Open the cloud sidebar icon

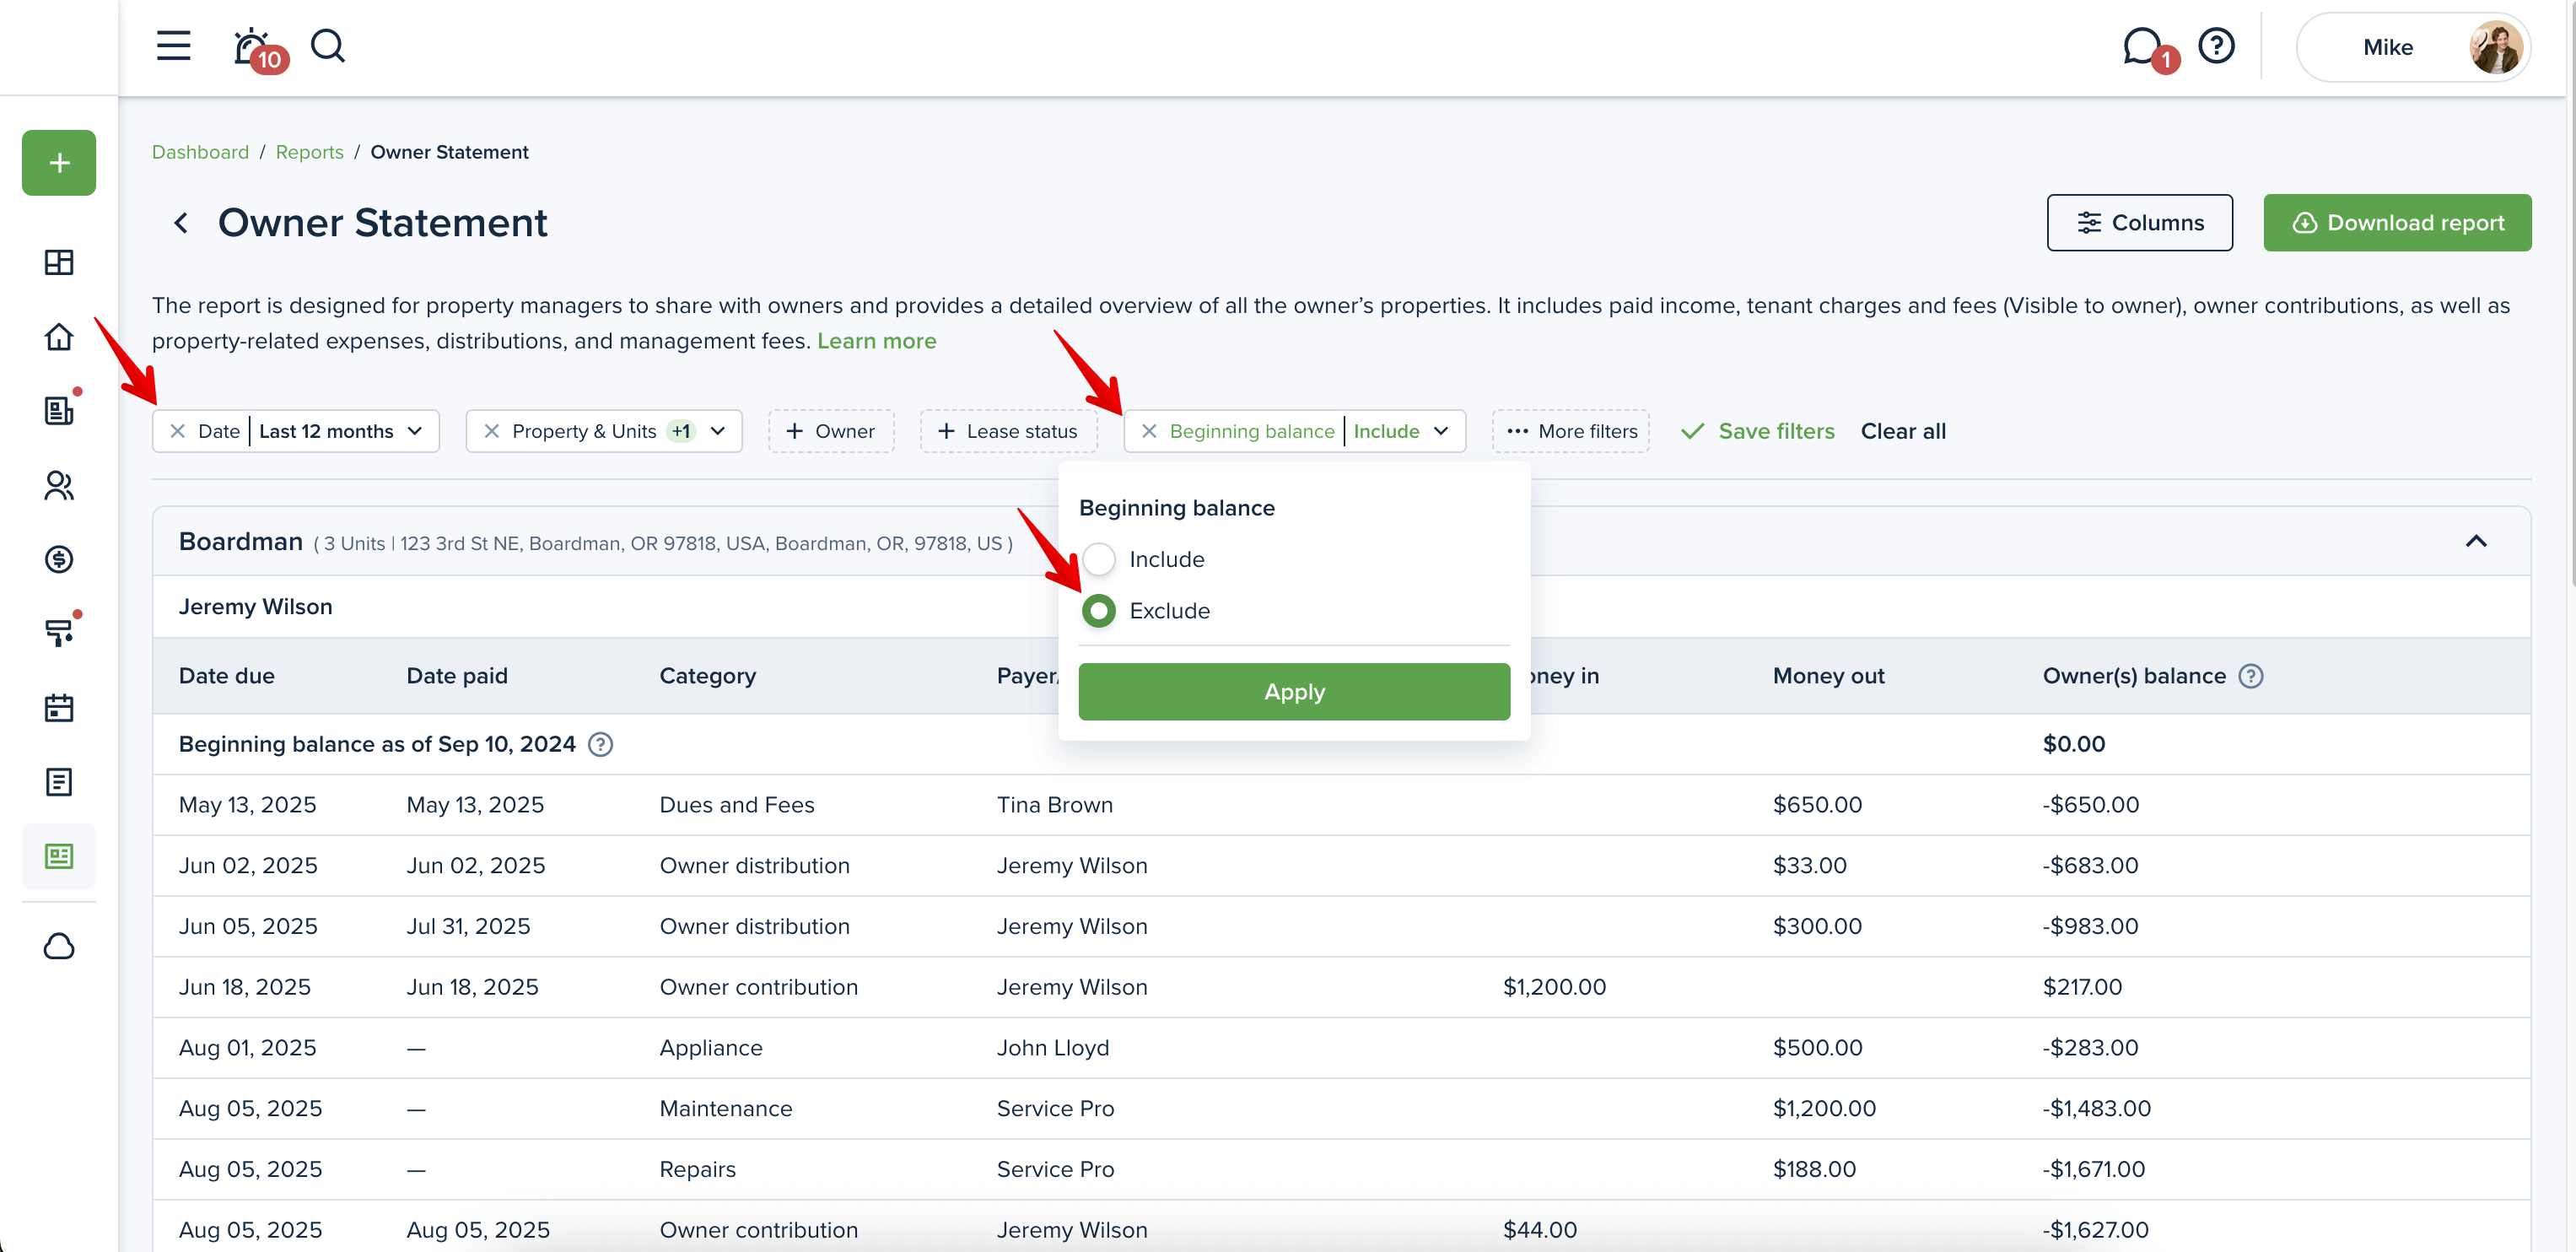[59, 946]
